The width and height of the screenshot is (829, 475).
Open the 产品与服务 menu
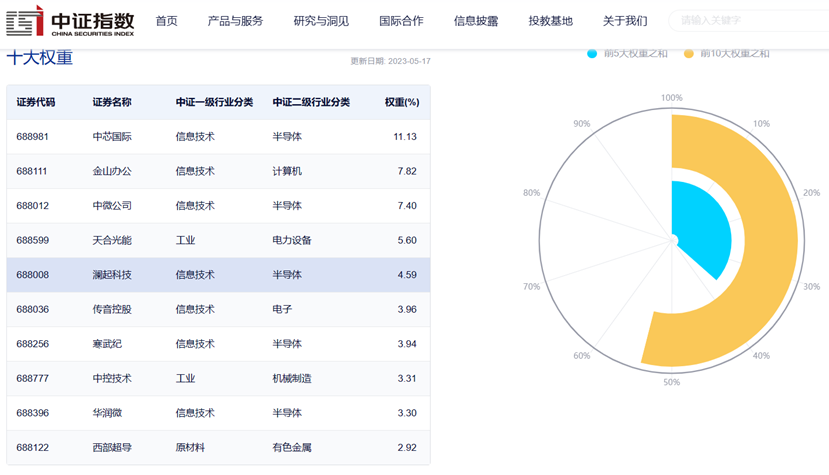tap(235, 21)
